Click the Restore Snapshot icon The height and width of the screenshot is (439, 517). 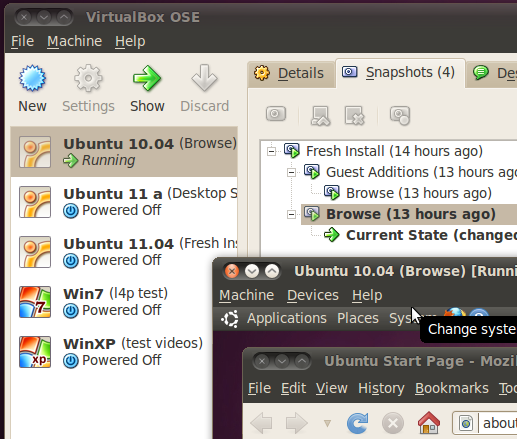(320, 116)
